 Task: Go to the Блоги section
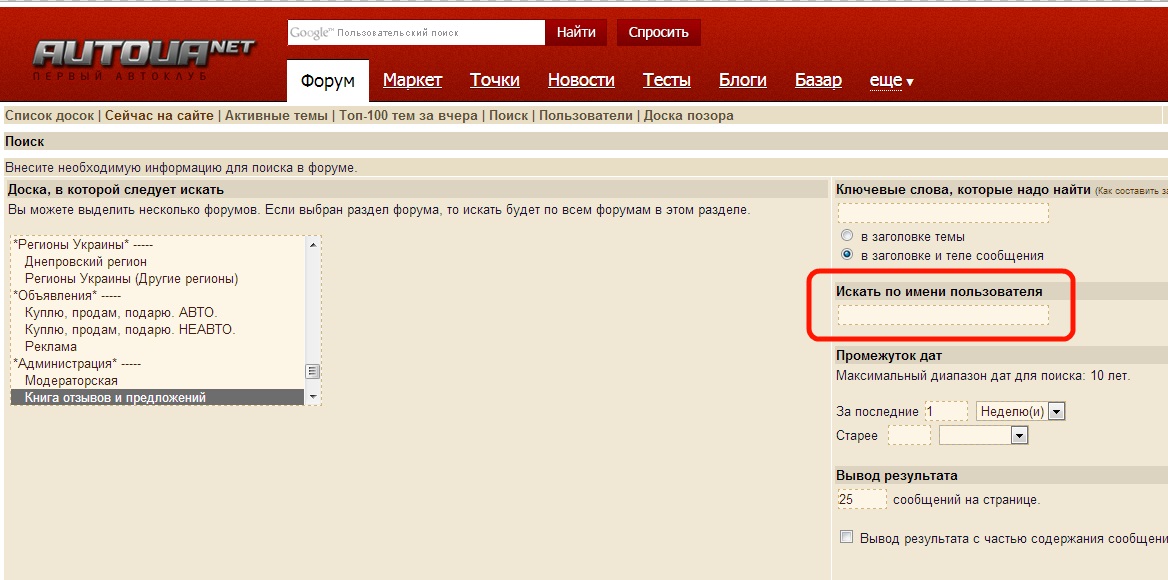pyautogui.click(x=742, y=80)
